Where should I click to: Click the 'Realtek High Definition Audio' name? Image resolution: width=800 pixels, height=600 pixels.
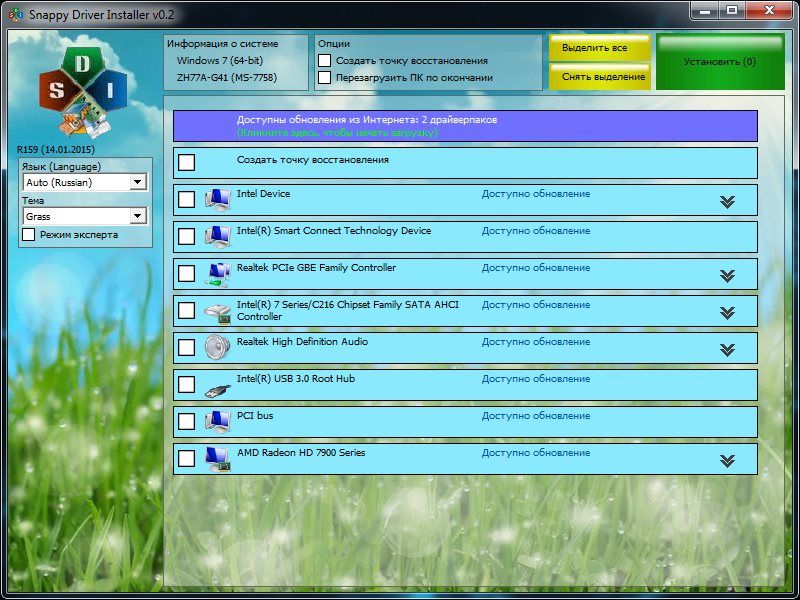pyautogui.click(x=302, y=341)
